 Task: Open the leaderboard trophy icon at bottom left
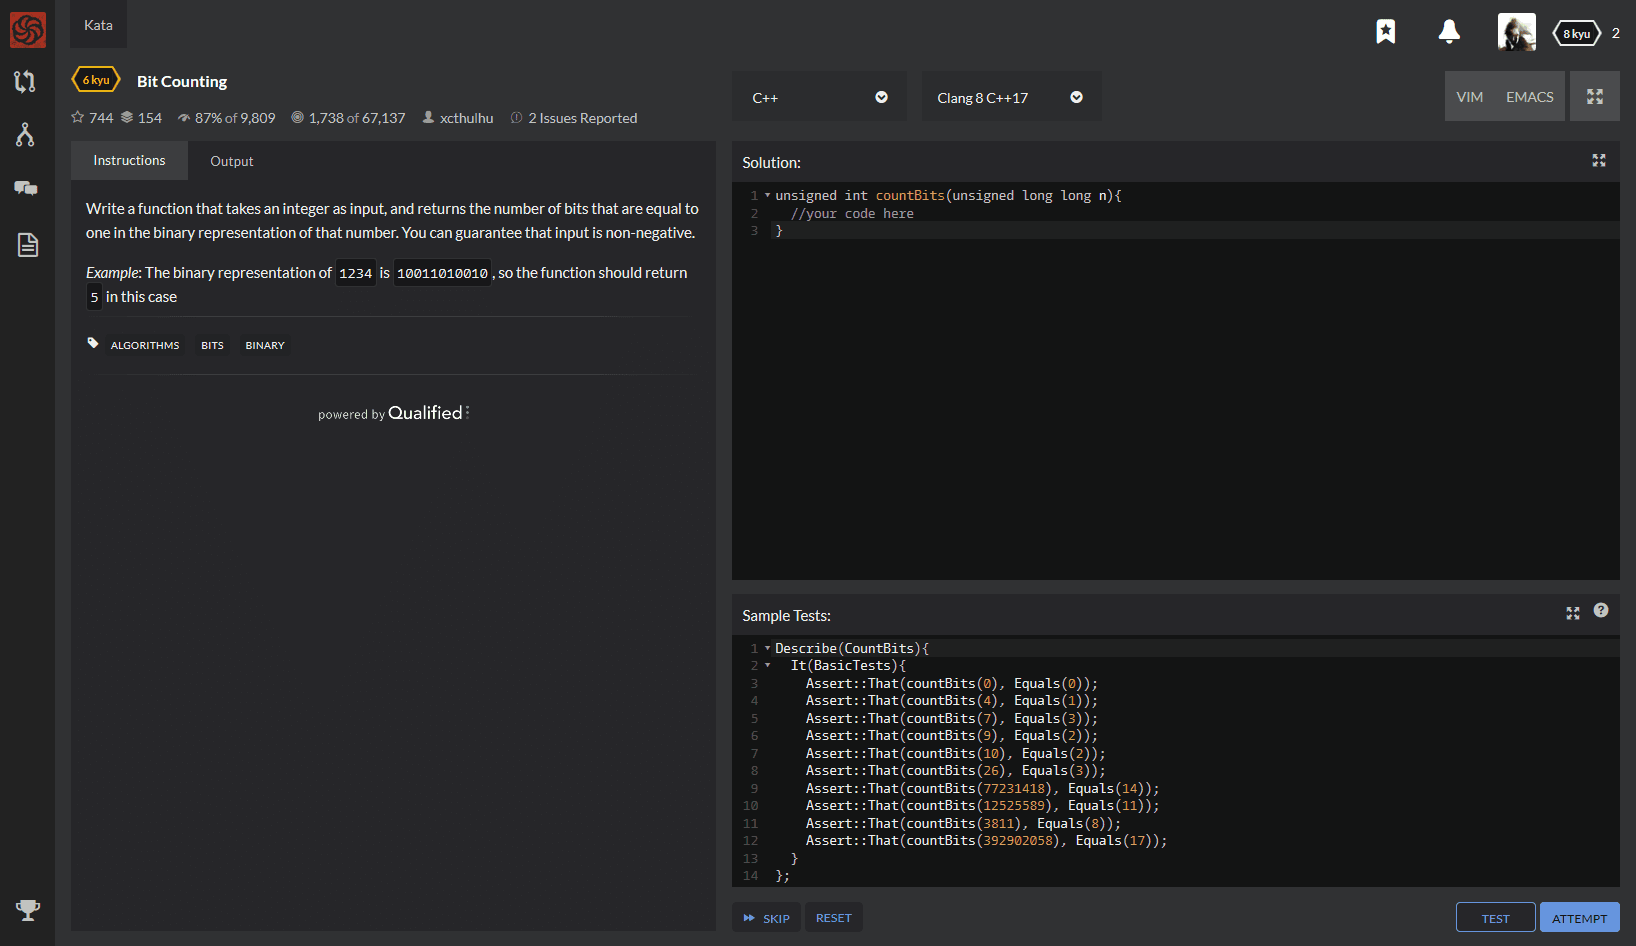[x=26, y=911]
